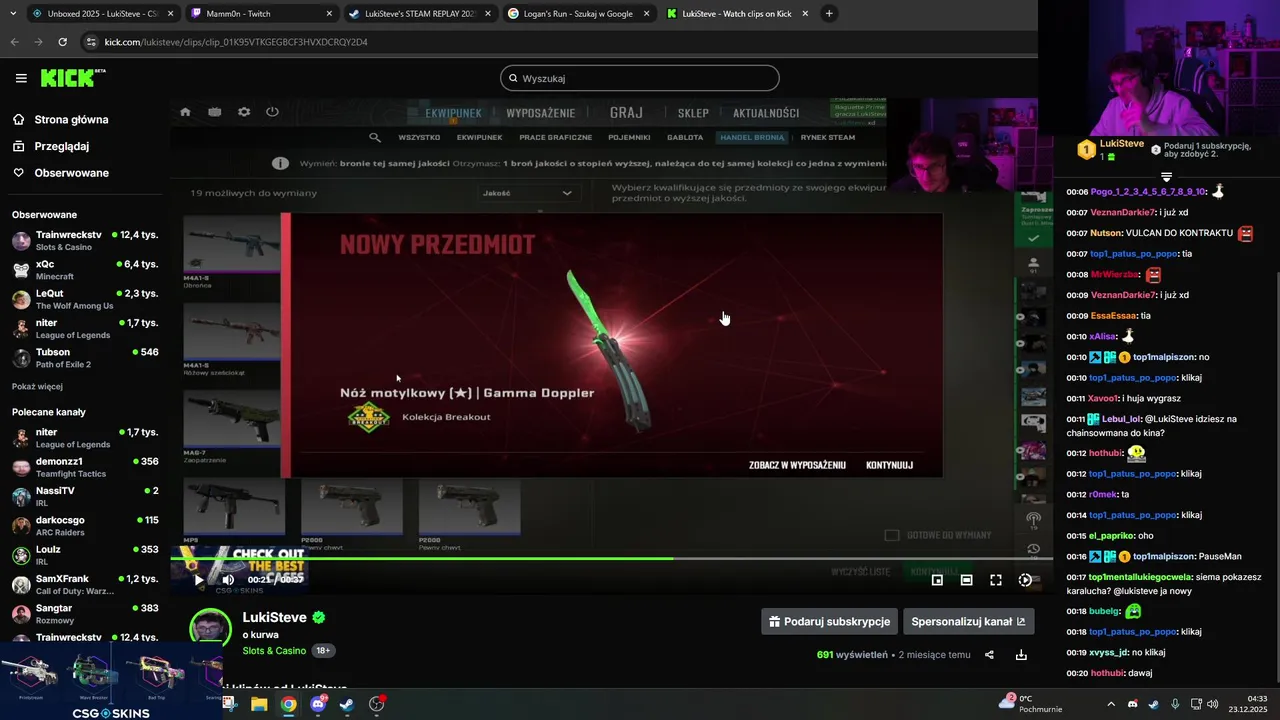Open File Explorer from the taskbar
The image size is (1280, 720).
(x=259, y=704)
